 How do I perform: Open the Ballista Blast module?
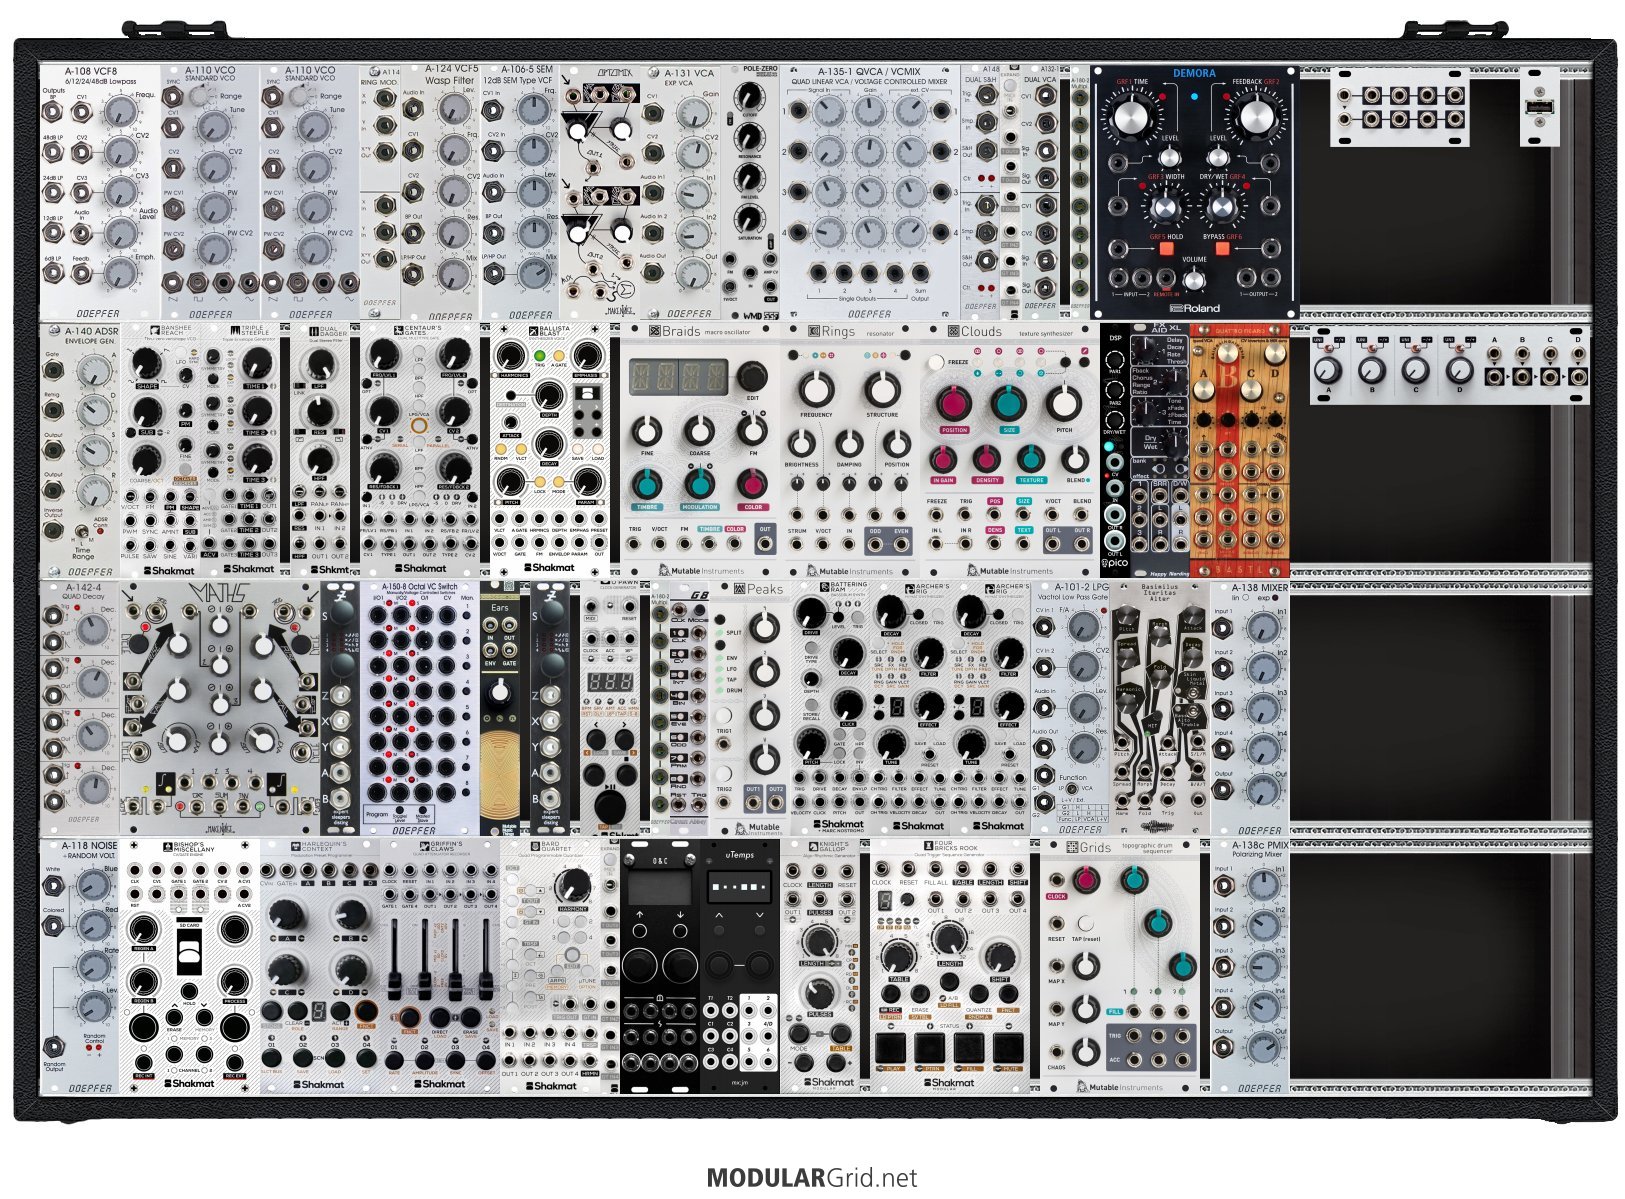click(550, 449)
